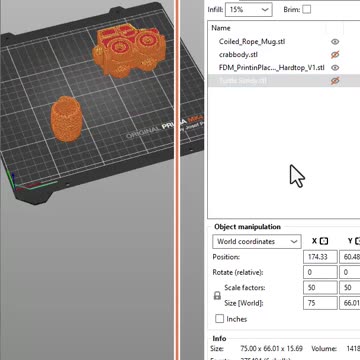Screen dimensions: 360x360
Task: Enable the Brim checkbox
Action: [x=306, y=9]
